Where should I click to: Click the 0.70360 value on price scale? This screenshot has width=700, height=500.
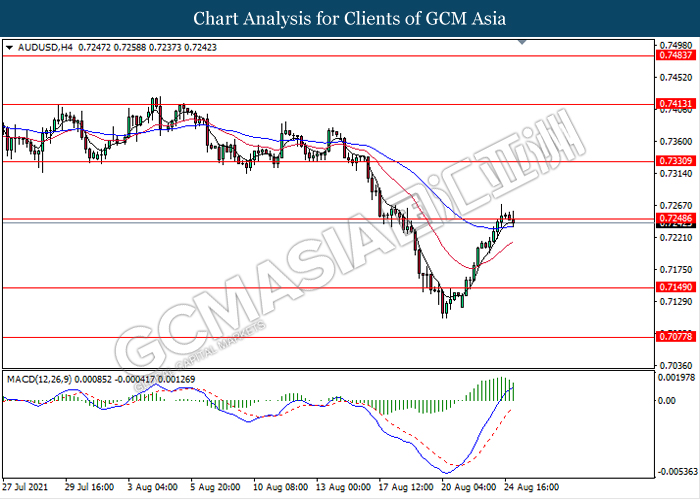pyautogui.click(x=677, y=365)
